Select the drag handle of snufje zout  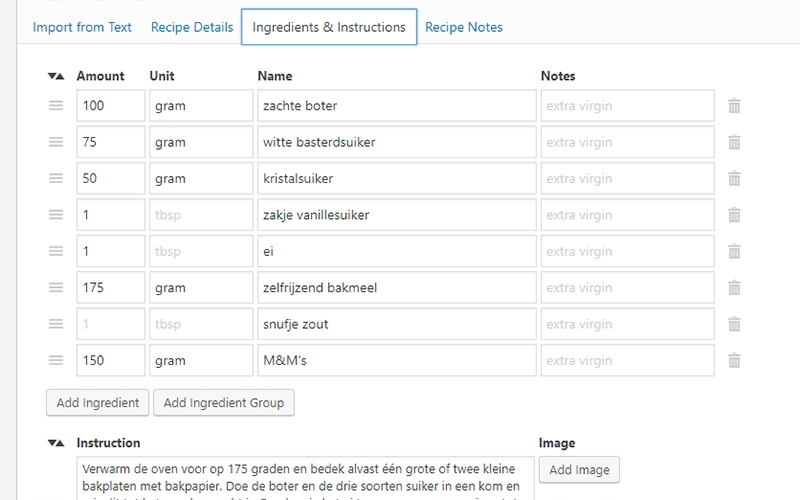tap(56, 324)
